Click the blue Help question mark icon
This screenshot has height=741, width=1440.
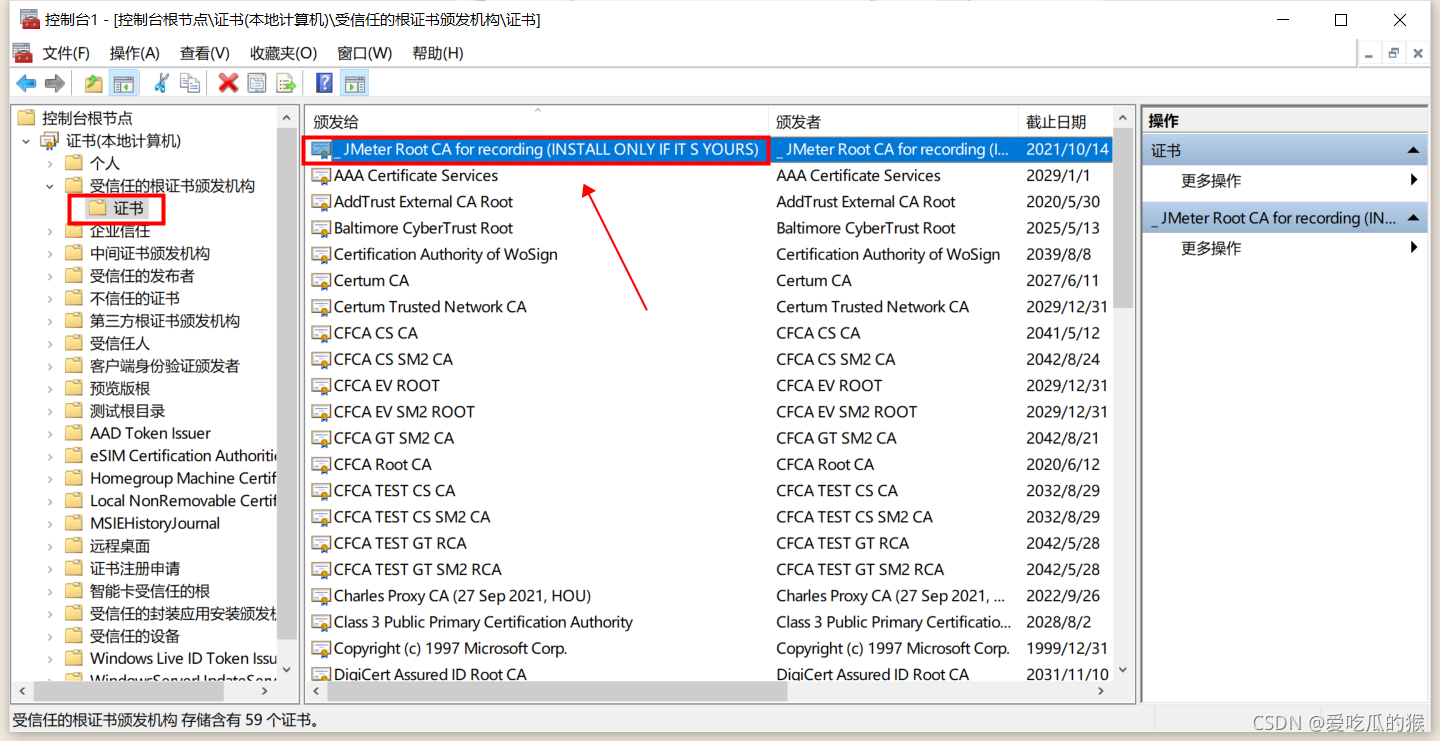tap(325, 84)
